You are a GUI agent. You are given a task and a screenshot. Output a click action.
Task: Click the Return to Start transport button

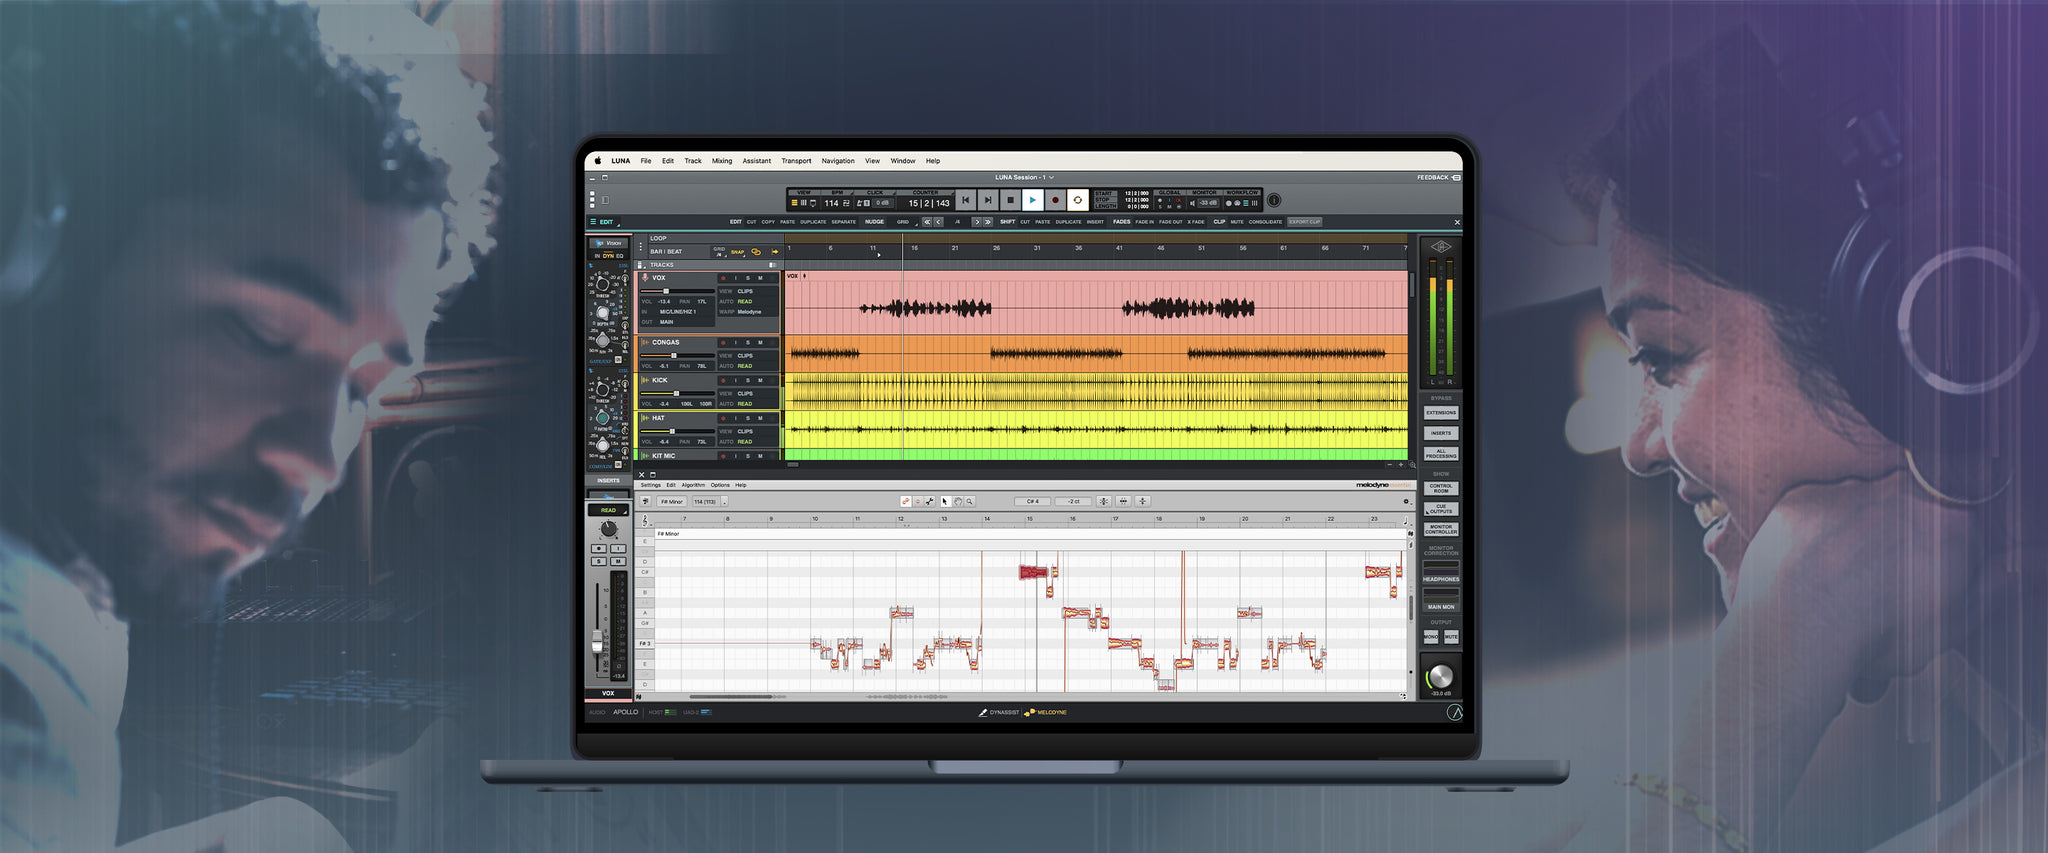pyautogui.click(x=965, y=200)
